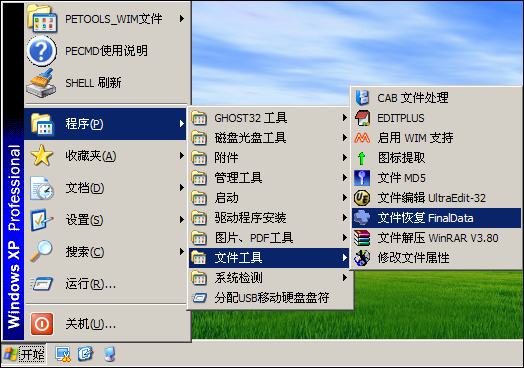
Task: Click the 修改文件属性 label
Action: click(413, 258)
